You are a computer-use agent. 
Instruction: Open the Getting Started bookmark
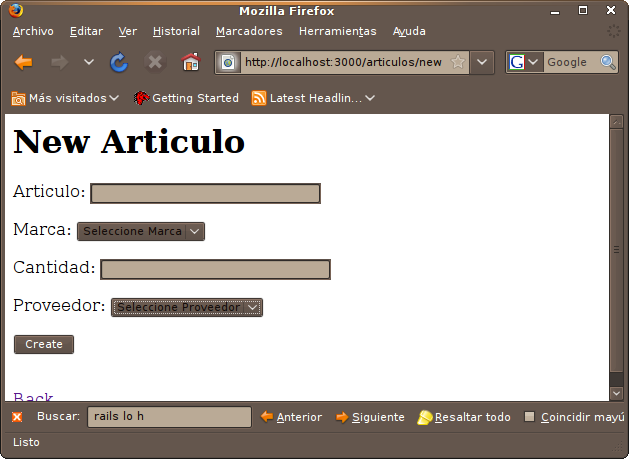pos(186,98)
